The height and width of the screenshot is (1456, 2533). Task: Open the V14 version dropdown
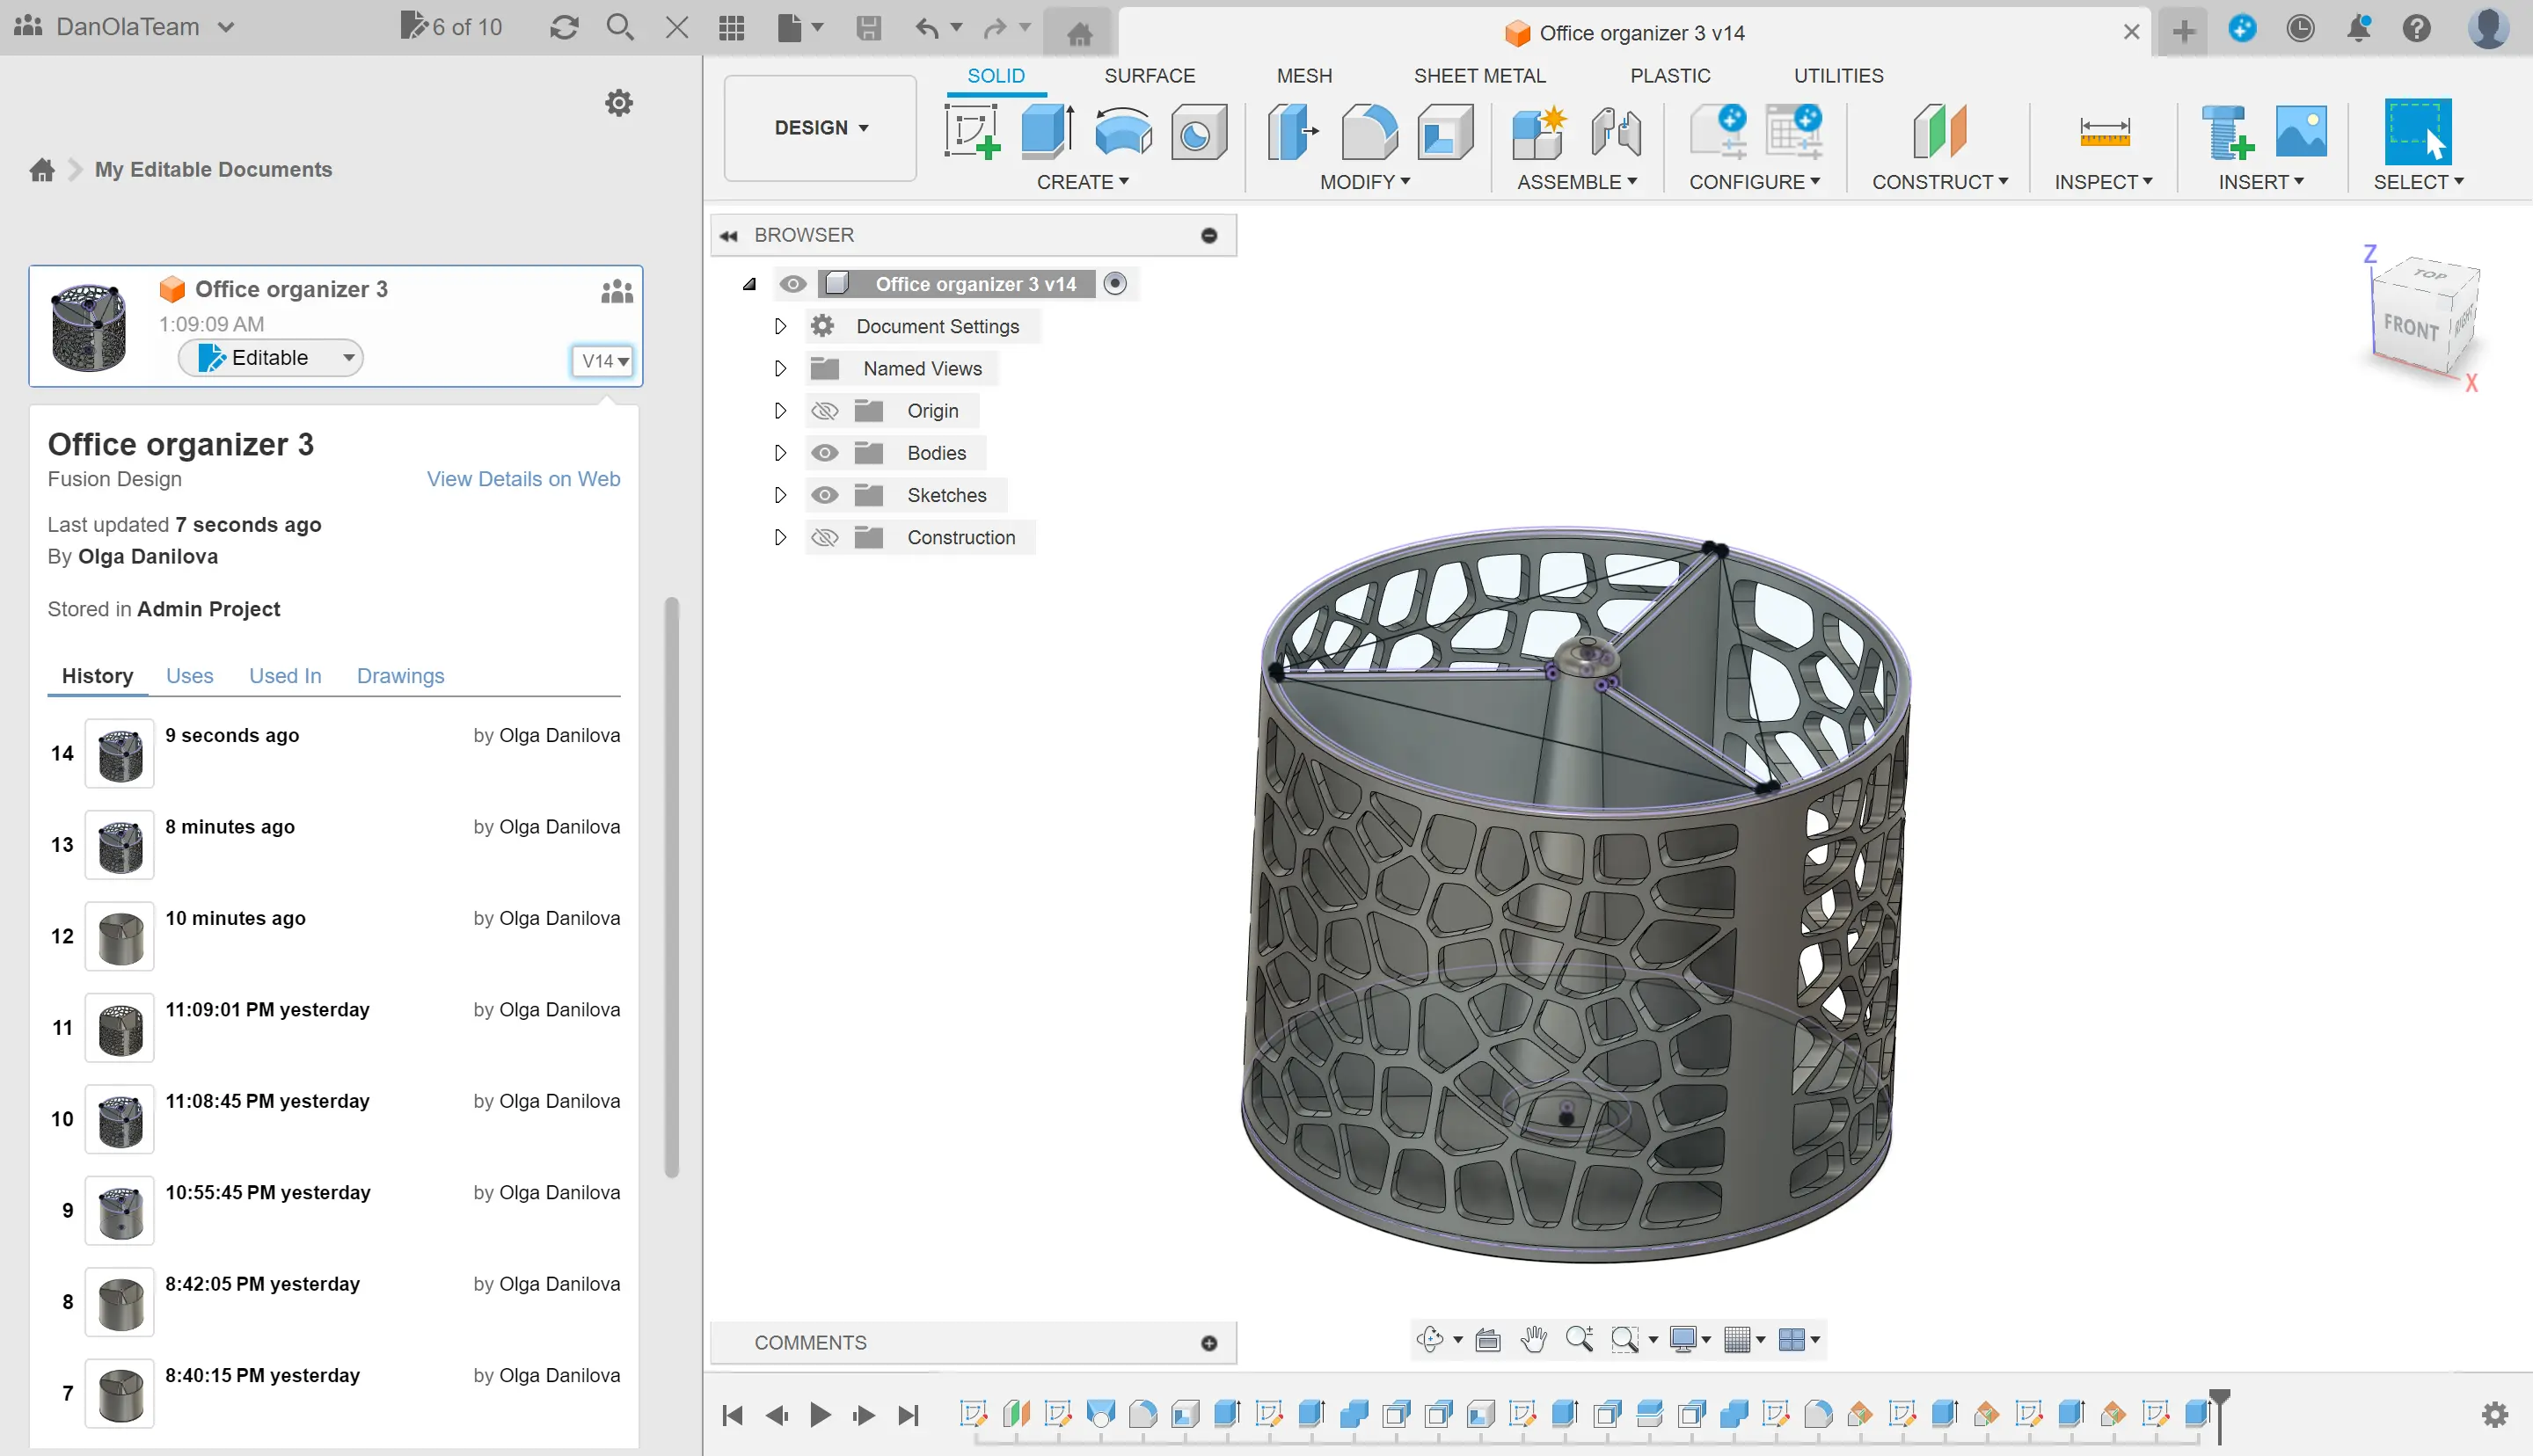tap(602, 361)
